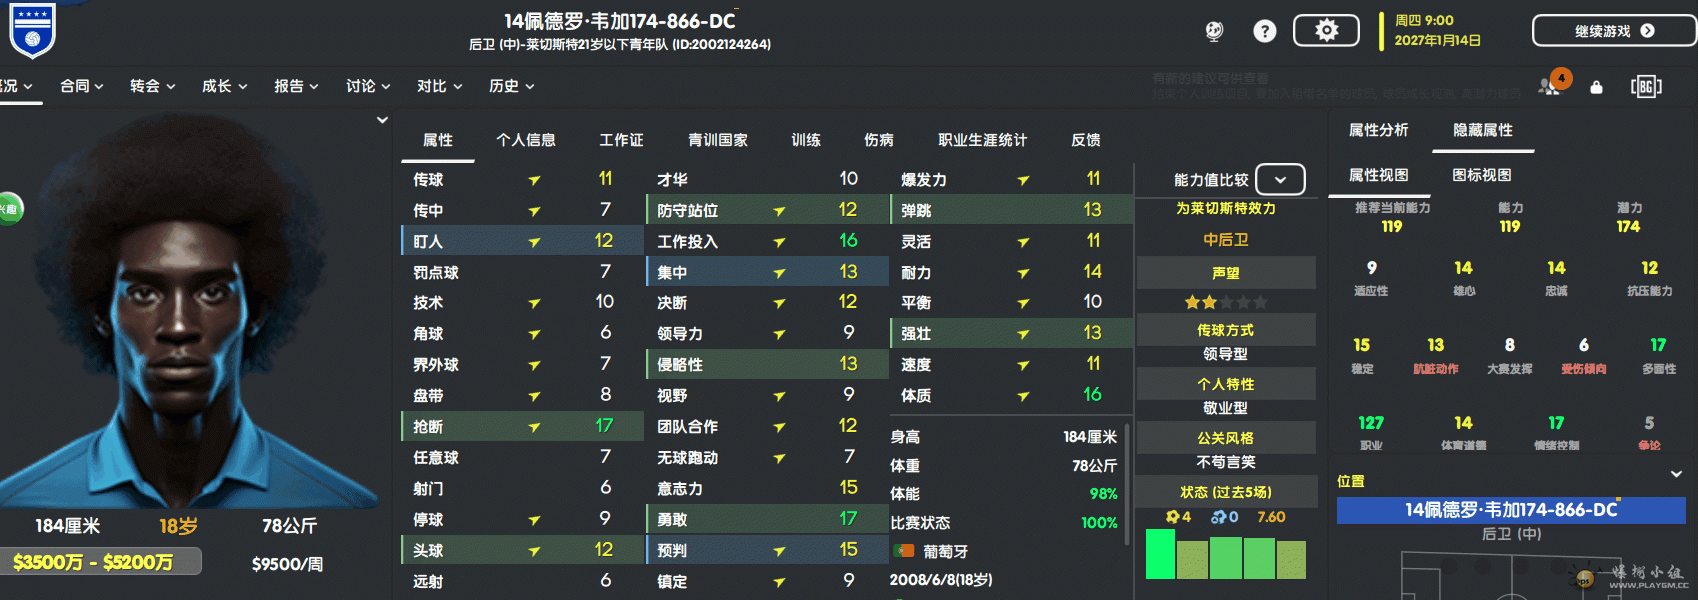
Task: Click the arrow icon next to 传球 attribute
Action: tap(534, 180)
